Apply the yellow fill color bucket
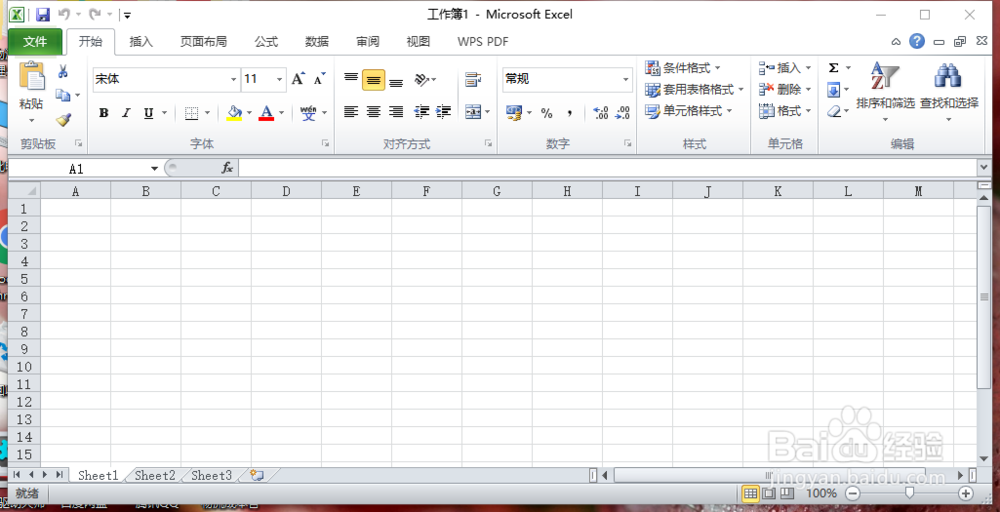Screen dimensions: 1000x512 tap(235, 113)
